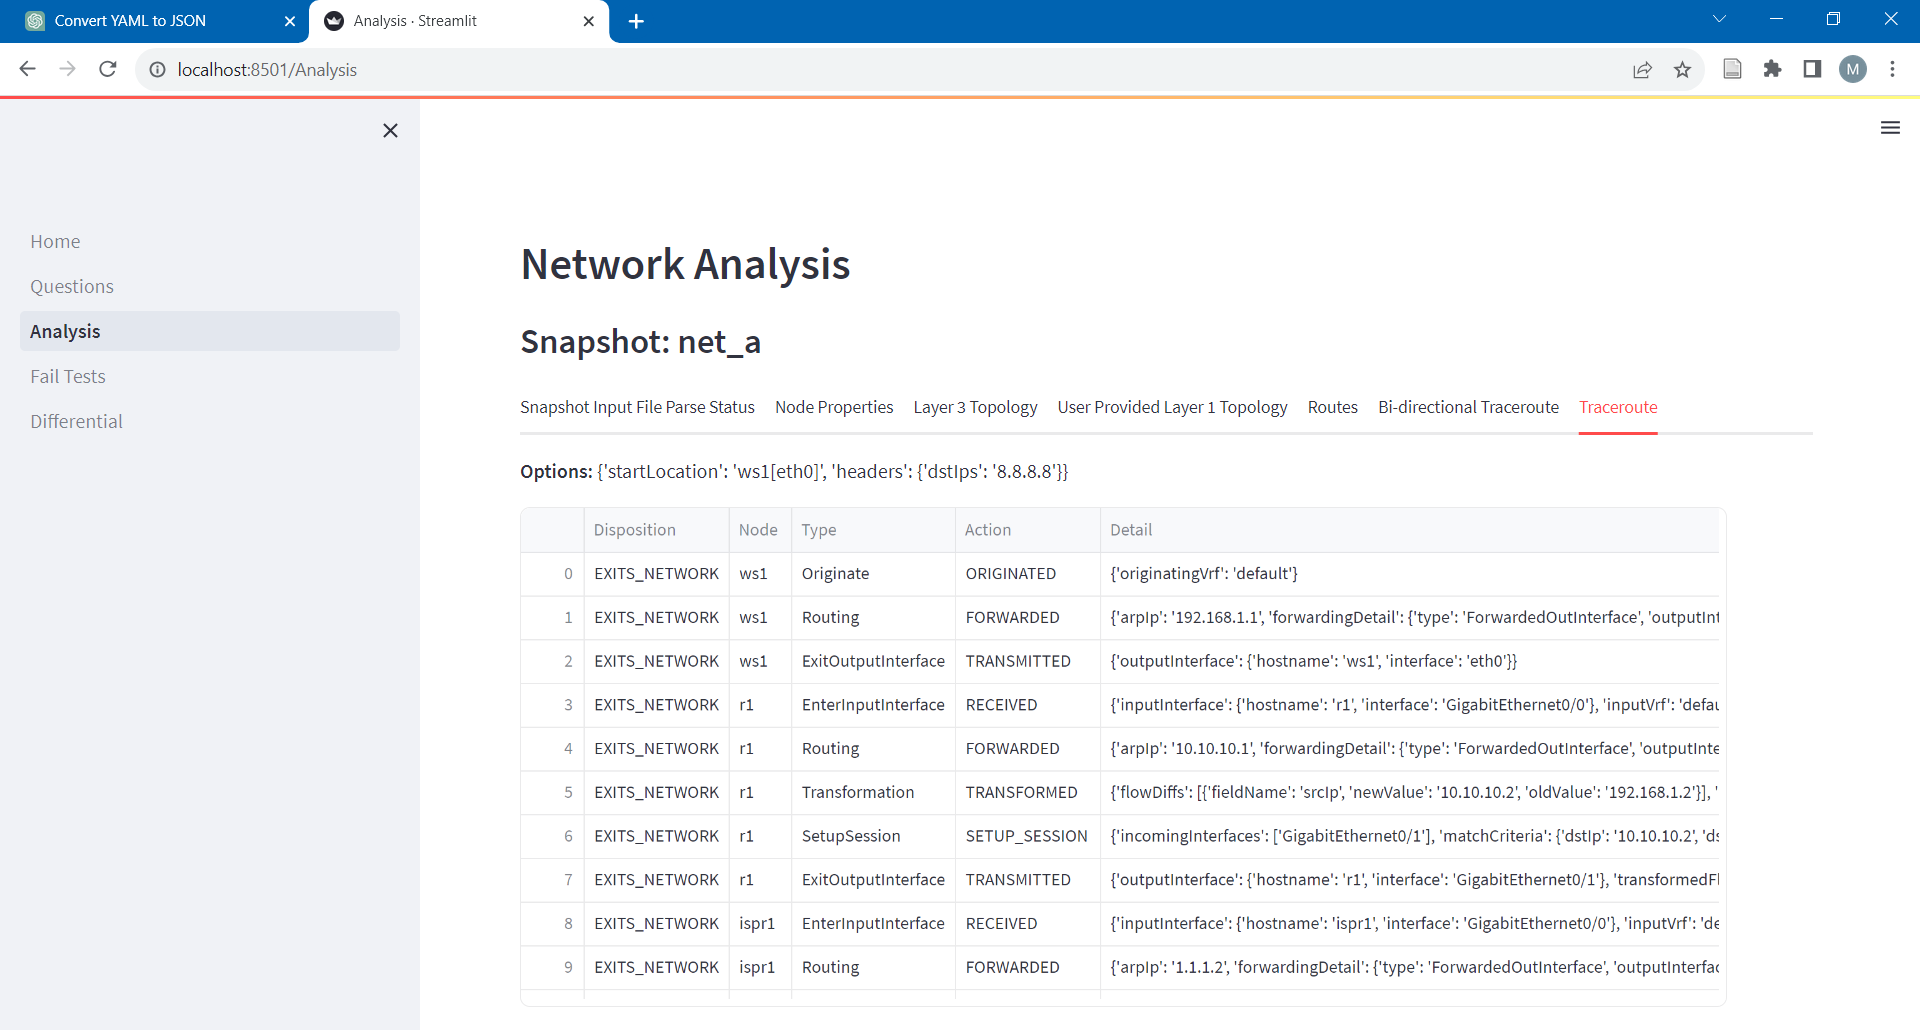Select row index 9 cell
The height and width of the screenshot is (1030, 1920).
552,967
